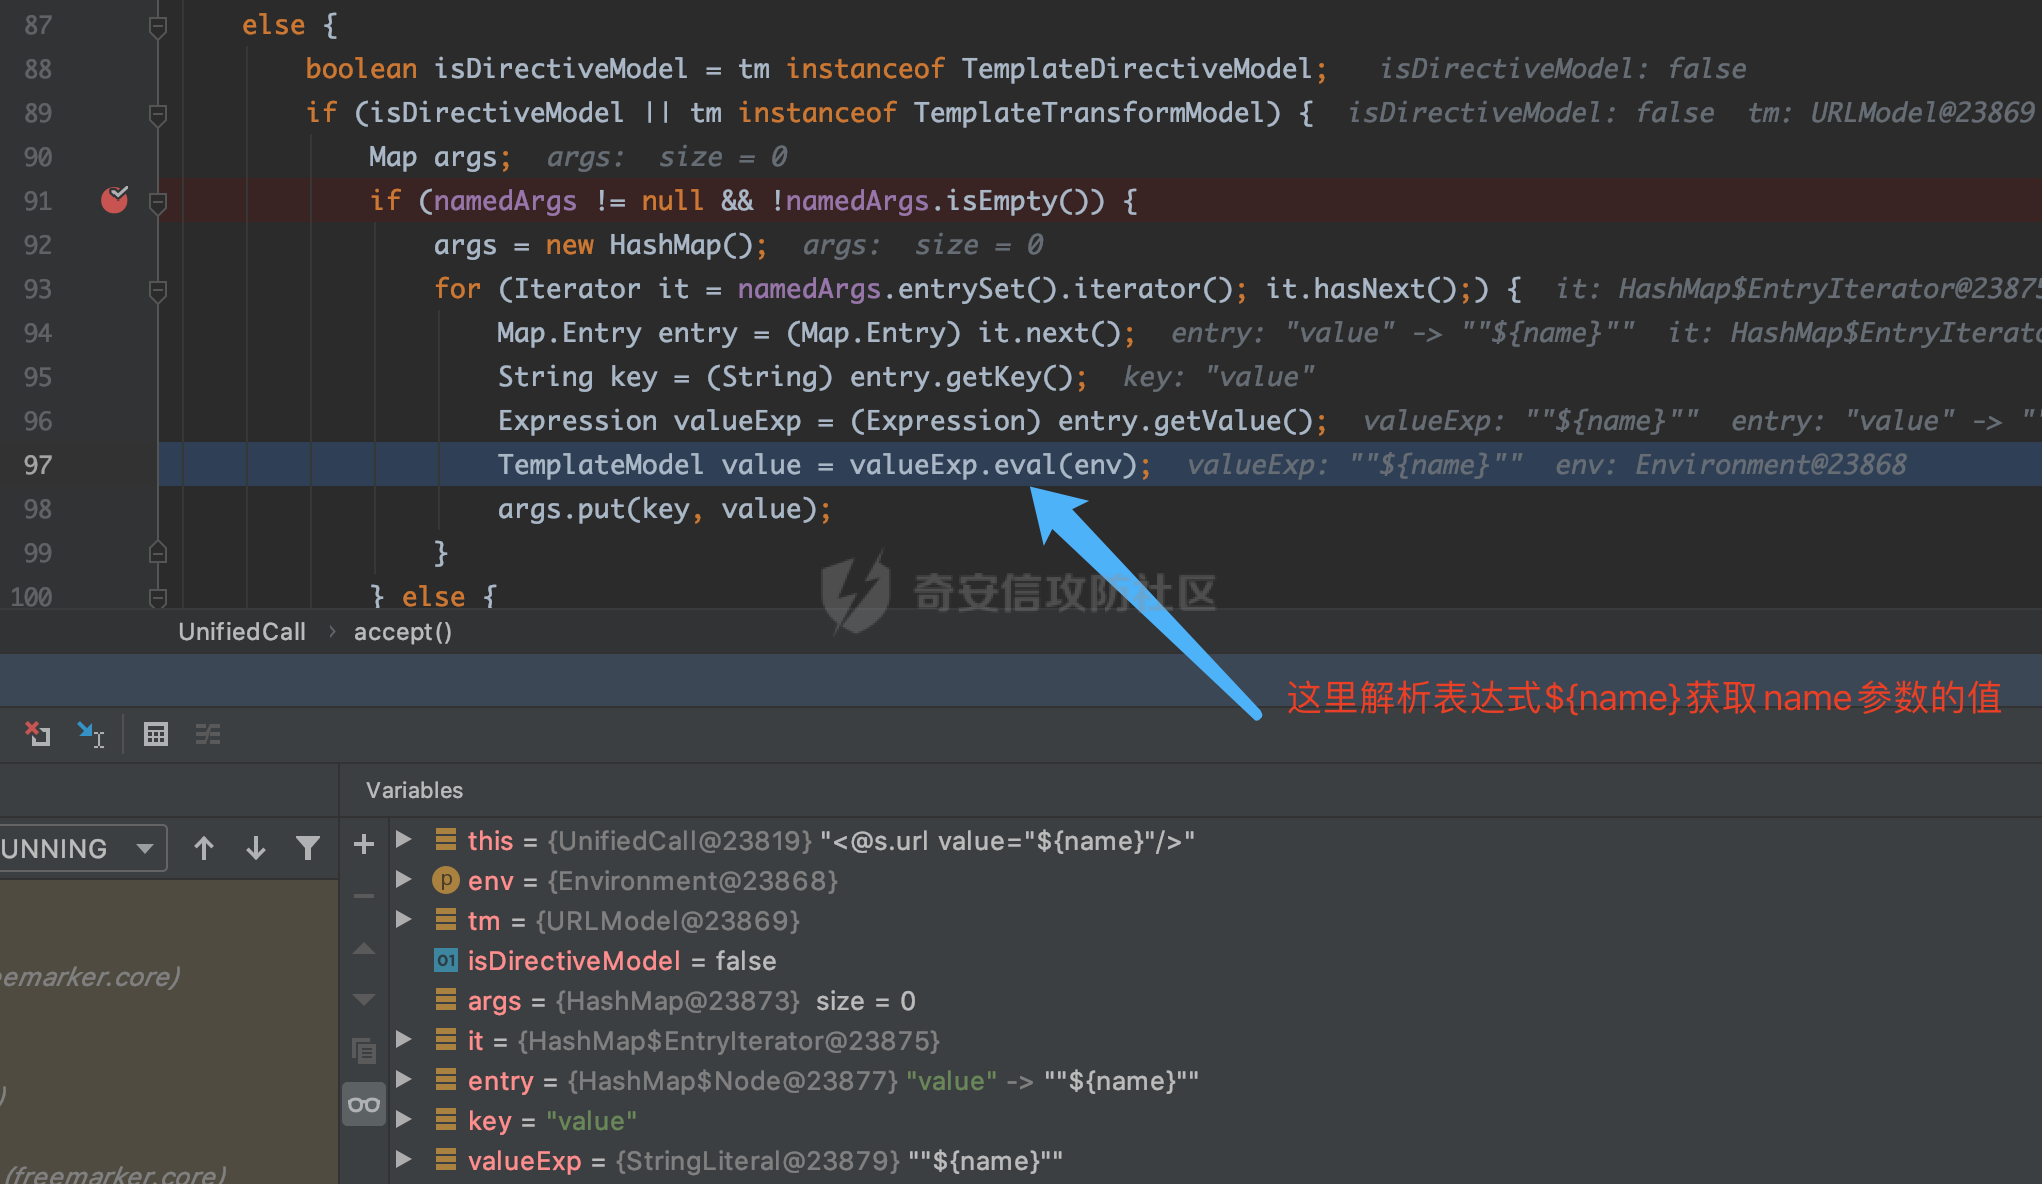
Task: Click the Drop Frame icon in debugger toolbar
Action: [x=37, y=734]
